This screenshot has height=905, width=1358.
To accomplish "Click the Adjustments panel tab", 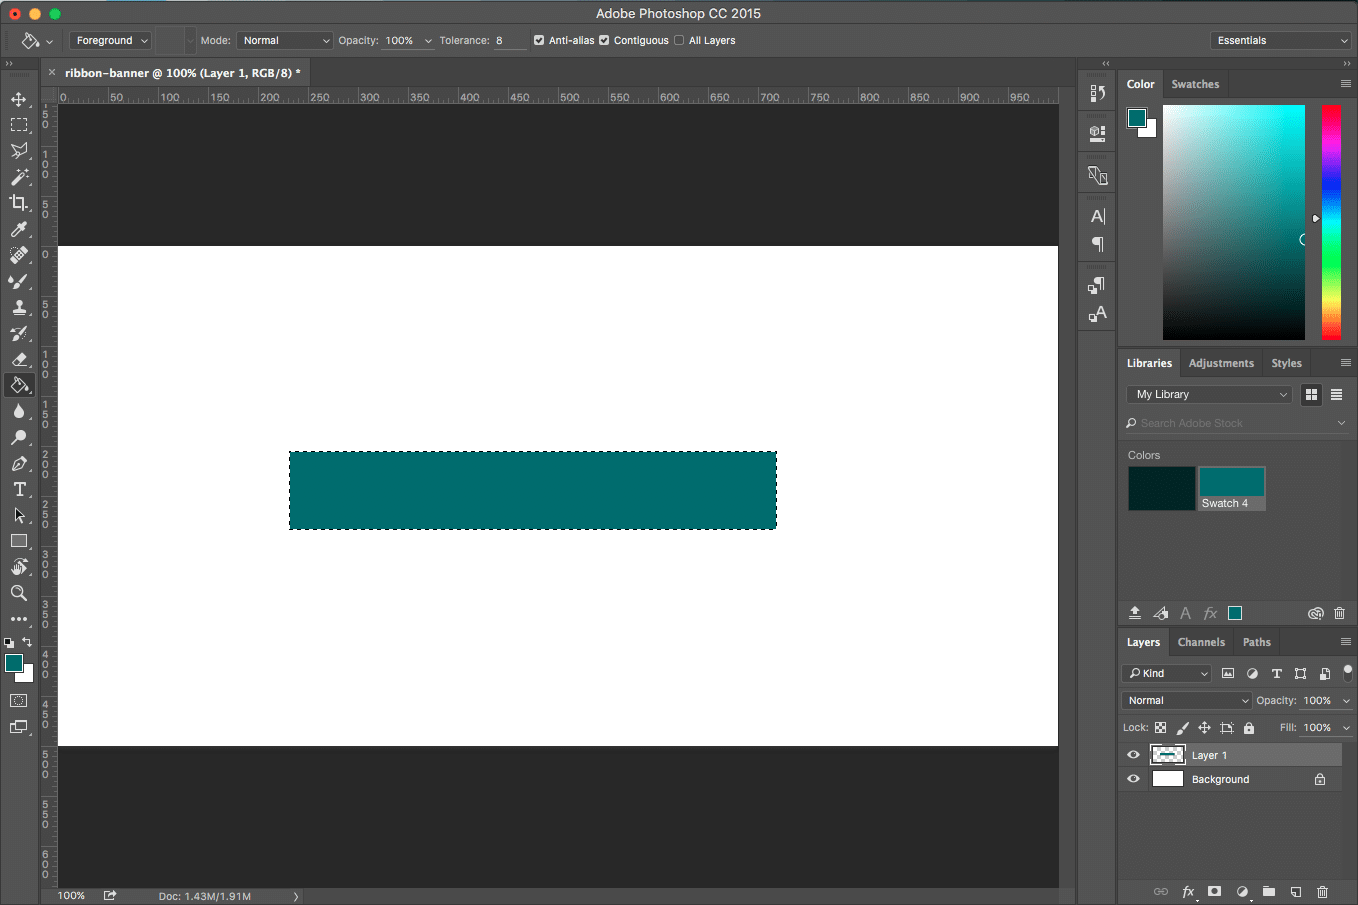I will click(1220, 363).
